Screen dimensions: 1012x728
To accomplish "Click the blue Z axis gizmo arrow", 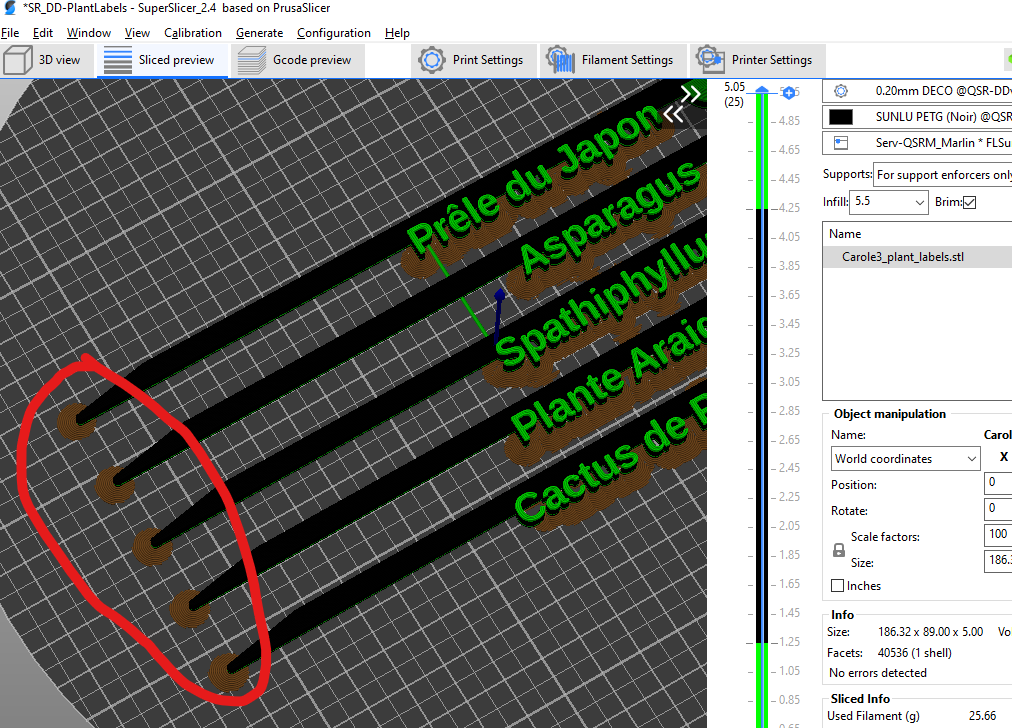I will point(499,297).
